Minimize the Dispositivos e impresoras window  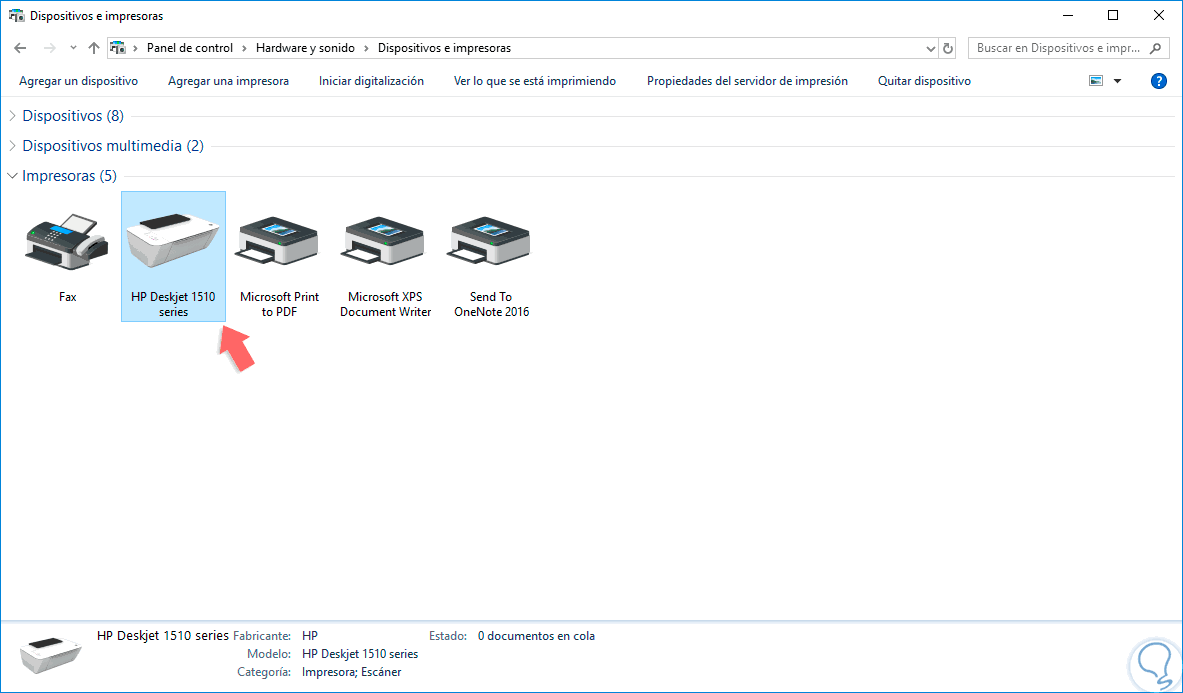(x=1068, y=15)
